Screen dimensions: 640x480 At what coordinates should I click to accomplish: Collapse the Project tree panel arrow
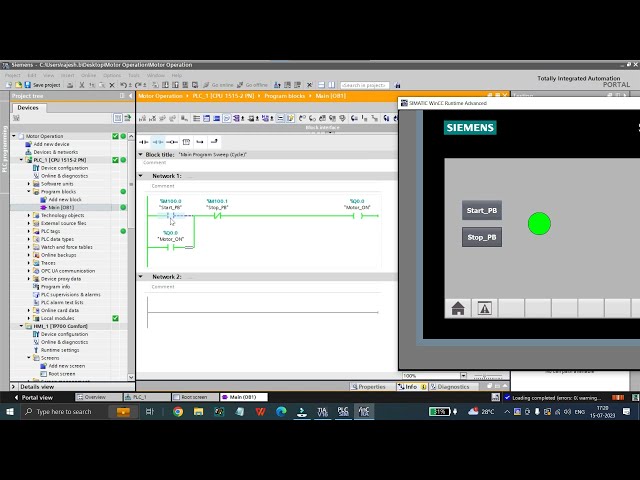coord(131,96)
